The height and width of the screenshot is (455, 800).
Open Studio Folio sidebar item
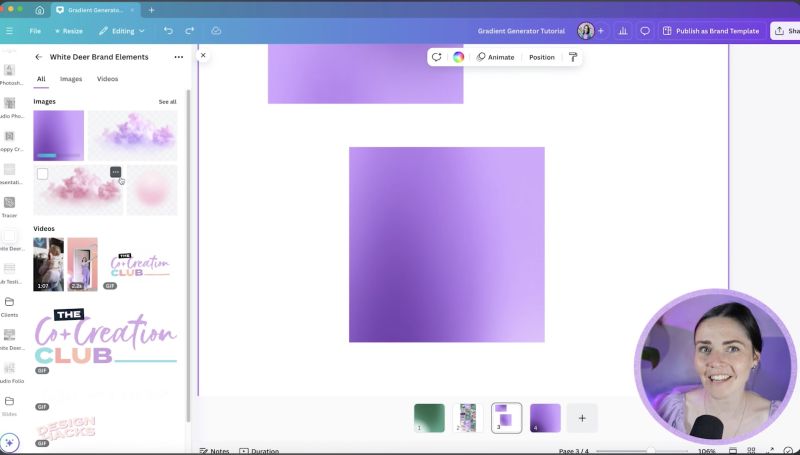tap(10, 373)
